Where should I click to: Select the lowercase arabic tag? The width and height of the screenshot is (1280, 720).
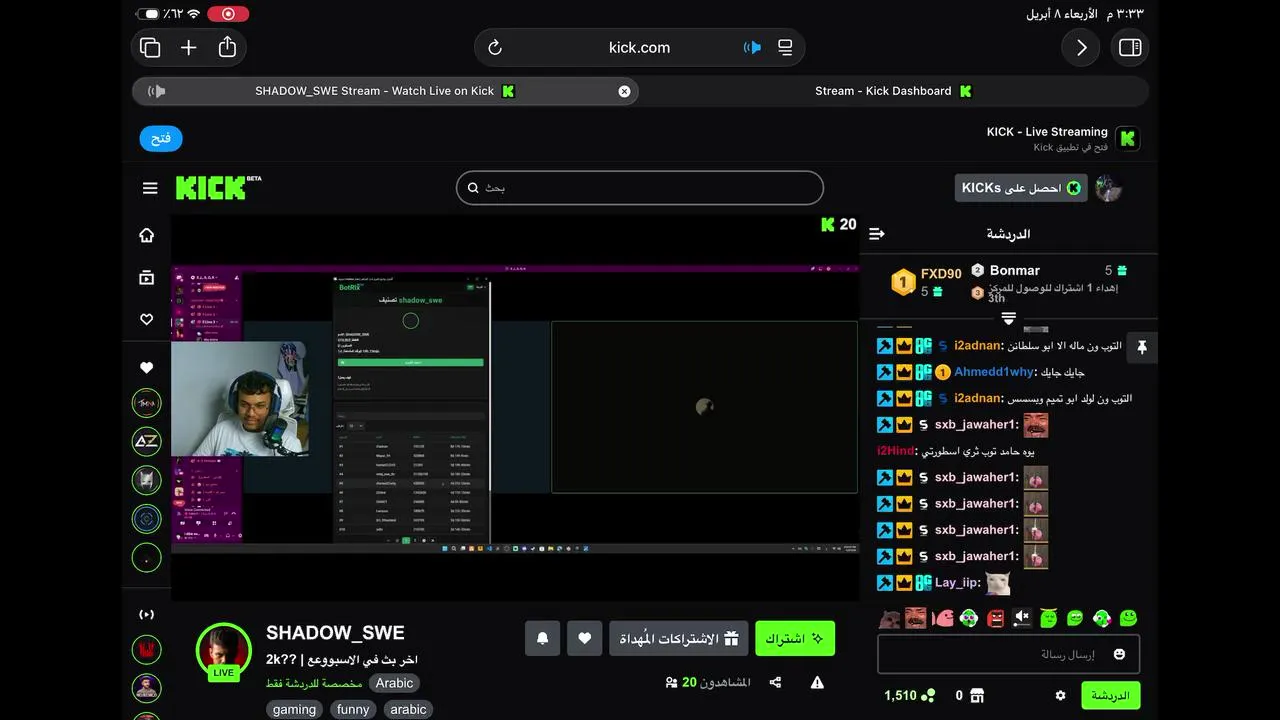point(408,709)
